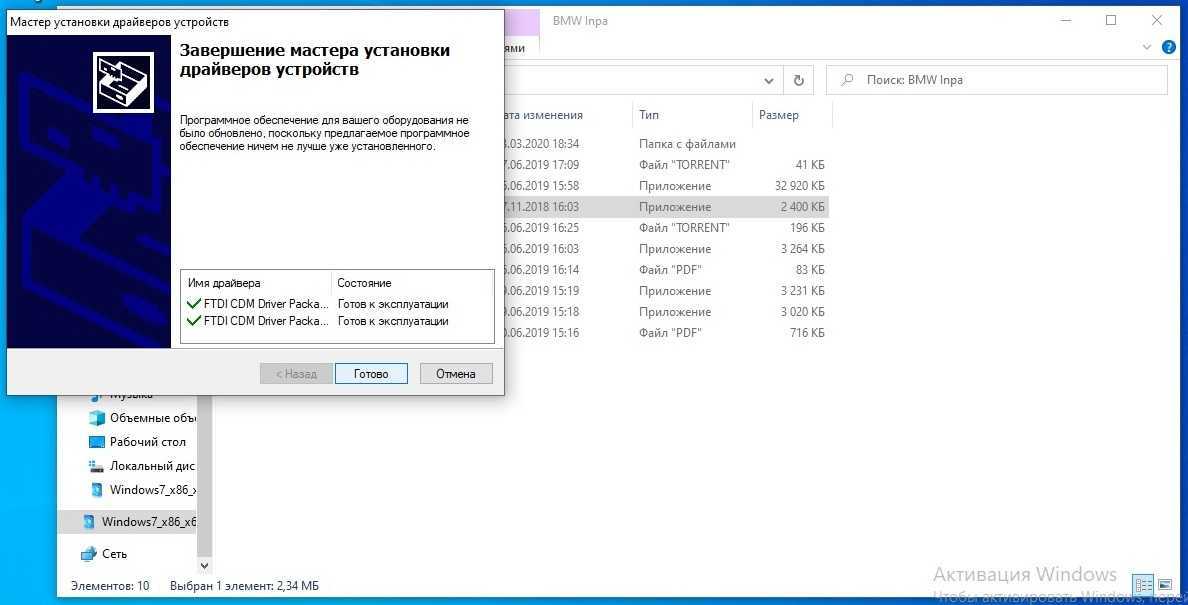
Task: Open Сеть network location
Action: tap(114, 554)
